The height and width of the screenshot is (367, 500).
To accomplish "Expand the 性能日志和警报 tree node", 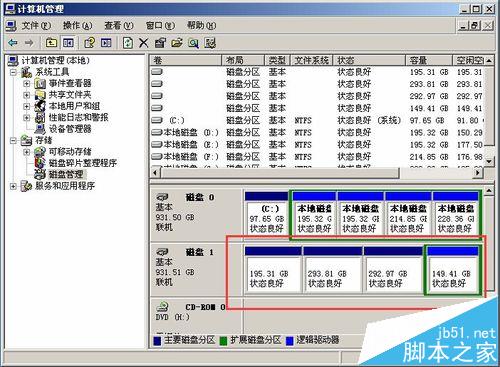I will 27,118.
